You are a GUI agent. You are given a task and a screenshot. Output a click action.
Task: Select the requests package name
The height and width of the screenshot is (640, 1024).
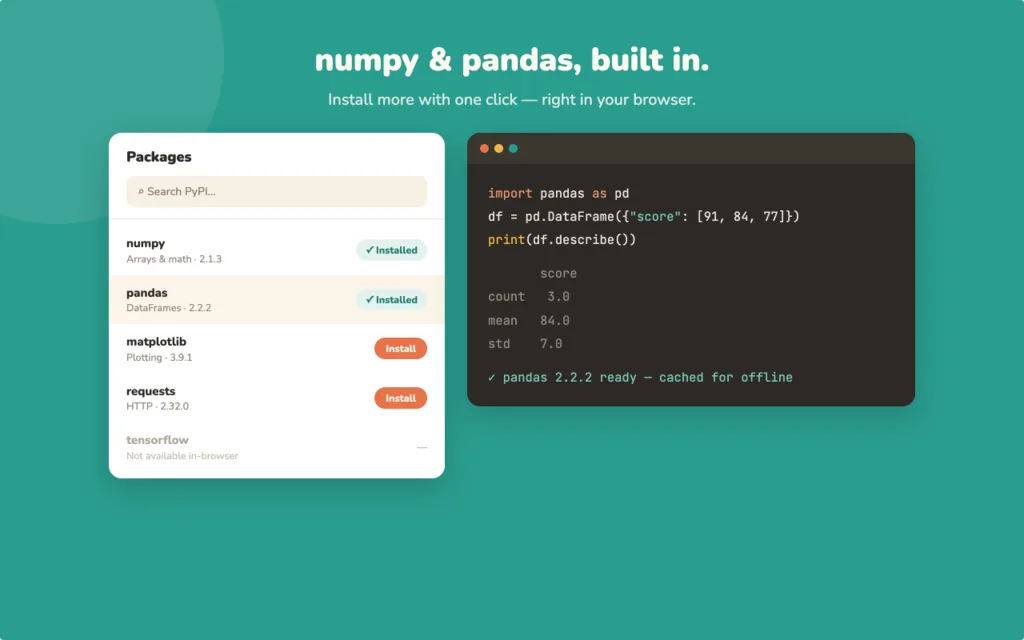click(x=151, y=391)
